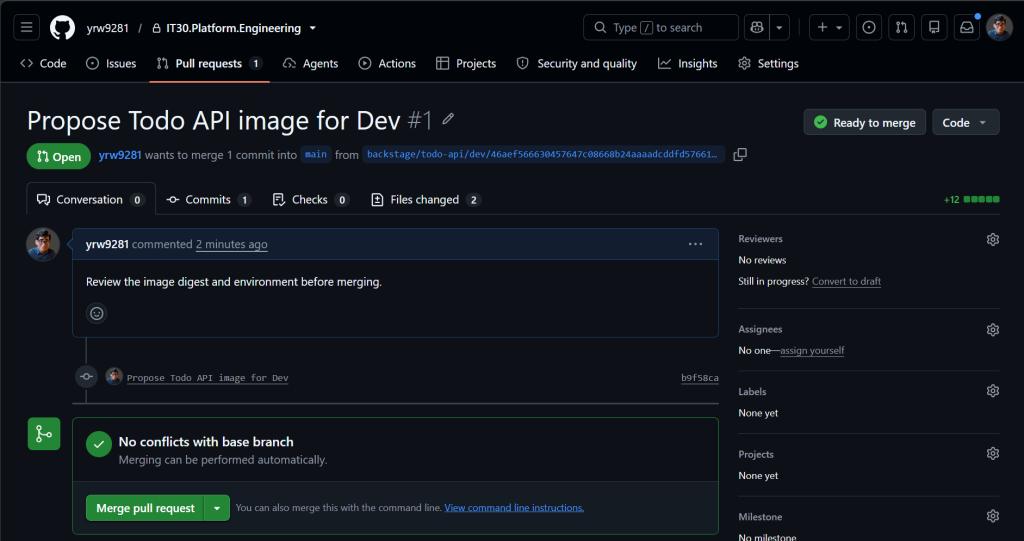Expand merge method dropdown arrow
This screenshot has height=541, width=1024.
(x=217, y=508)
